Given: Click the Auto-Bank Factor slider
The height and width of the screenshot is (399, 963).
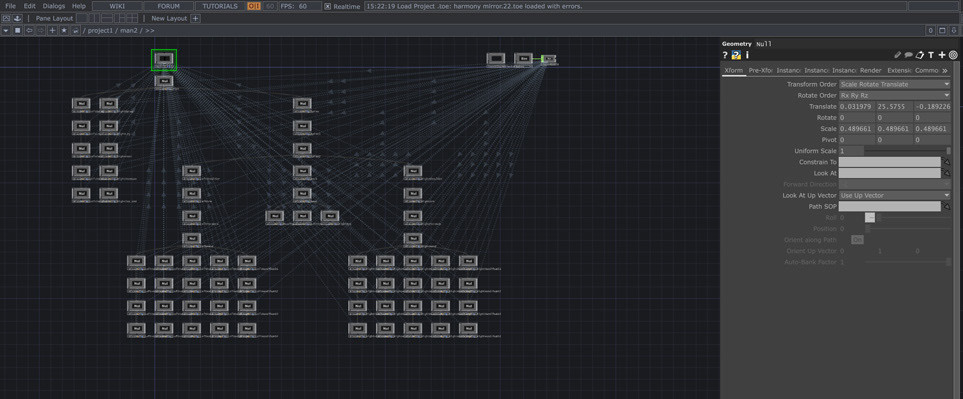Looking at the screenshot, I should pyautogui.click(x=908, y=262).
